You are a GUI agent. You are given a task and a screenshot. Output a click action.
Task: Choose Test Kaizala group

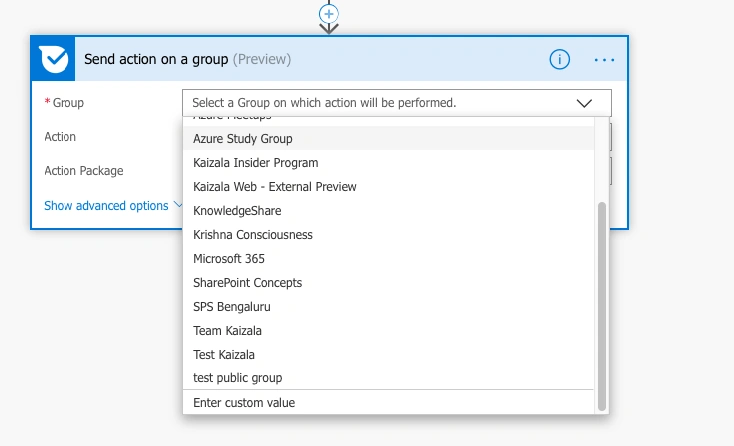[389, 354]
